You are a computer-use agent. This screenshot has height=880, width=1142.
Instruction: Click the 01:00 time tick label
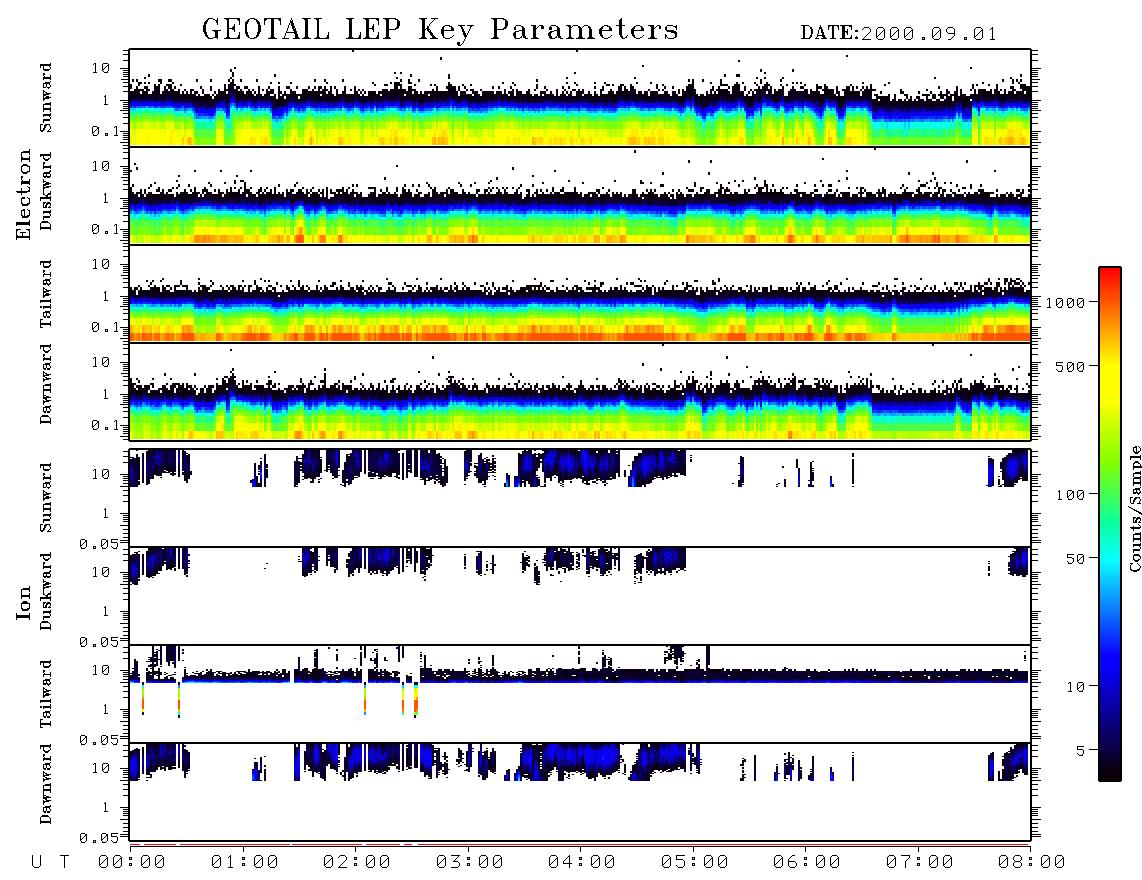(x=244, y=862)
